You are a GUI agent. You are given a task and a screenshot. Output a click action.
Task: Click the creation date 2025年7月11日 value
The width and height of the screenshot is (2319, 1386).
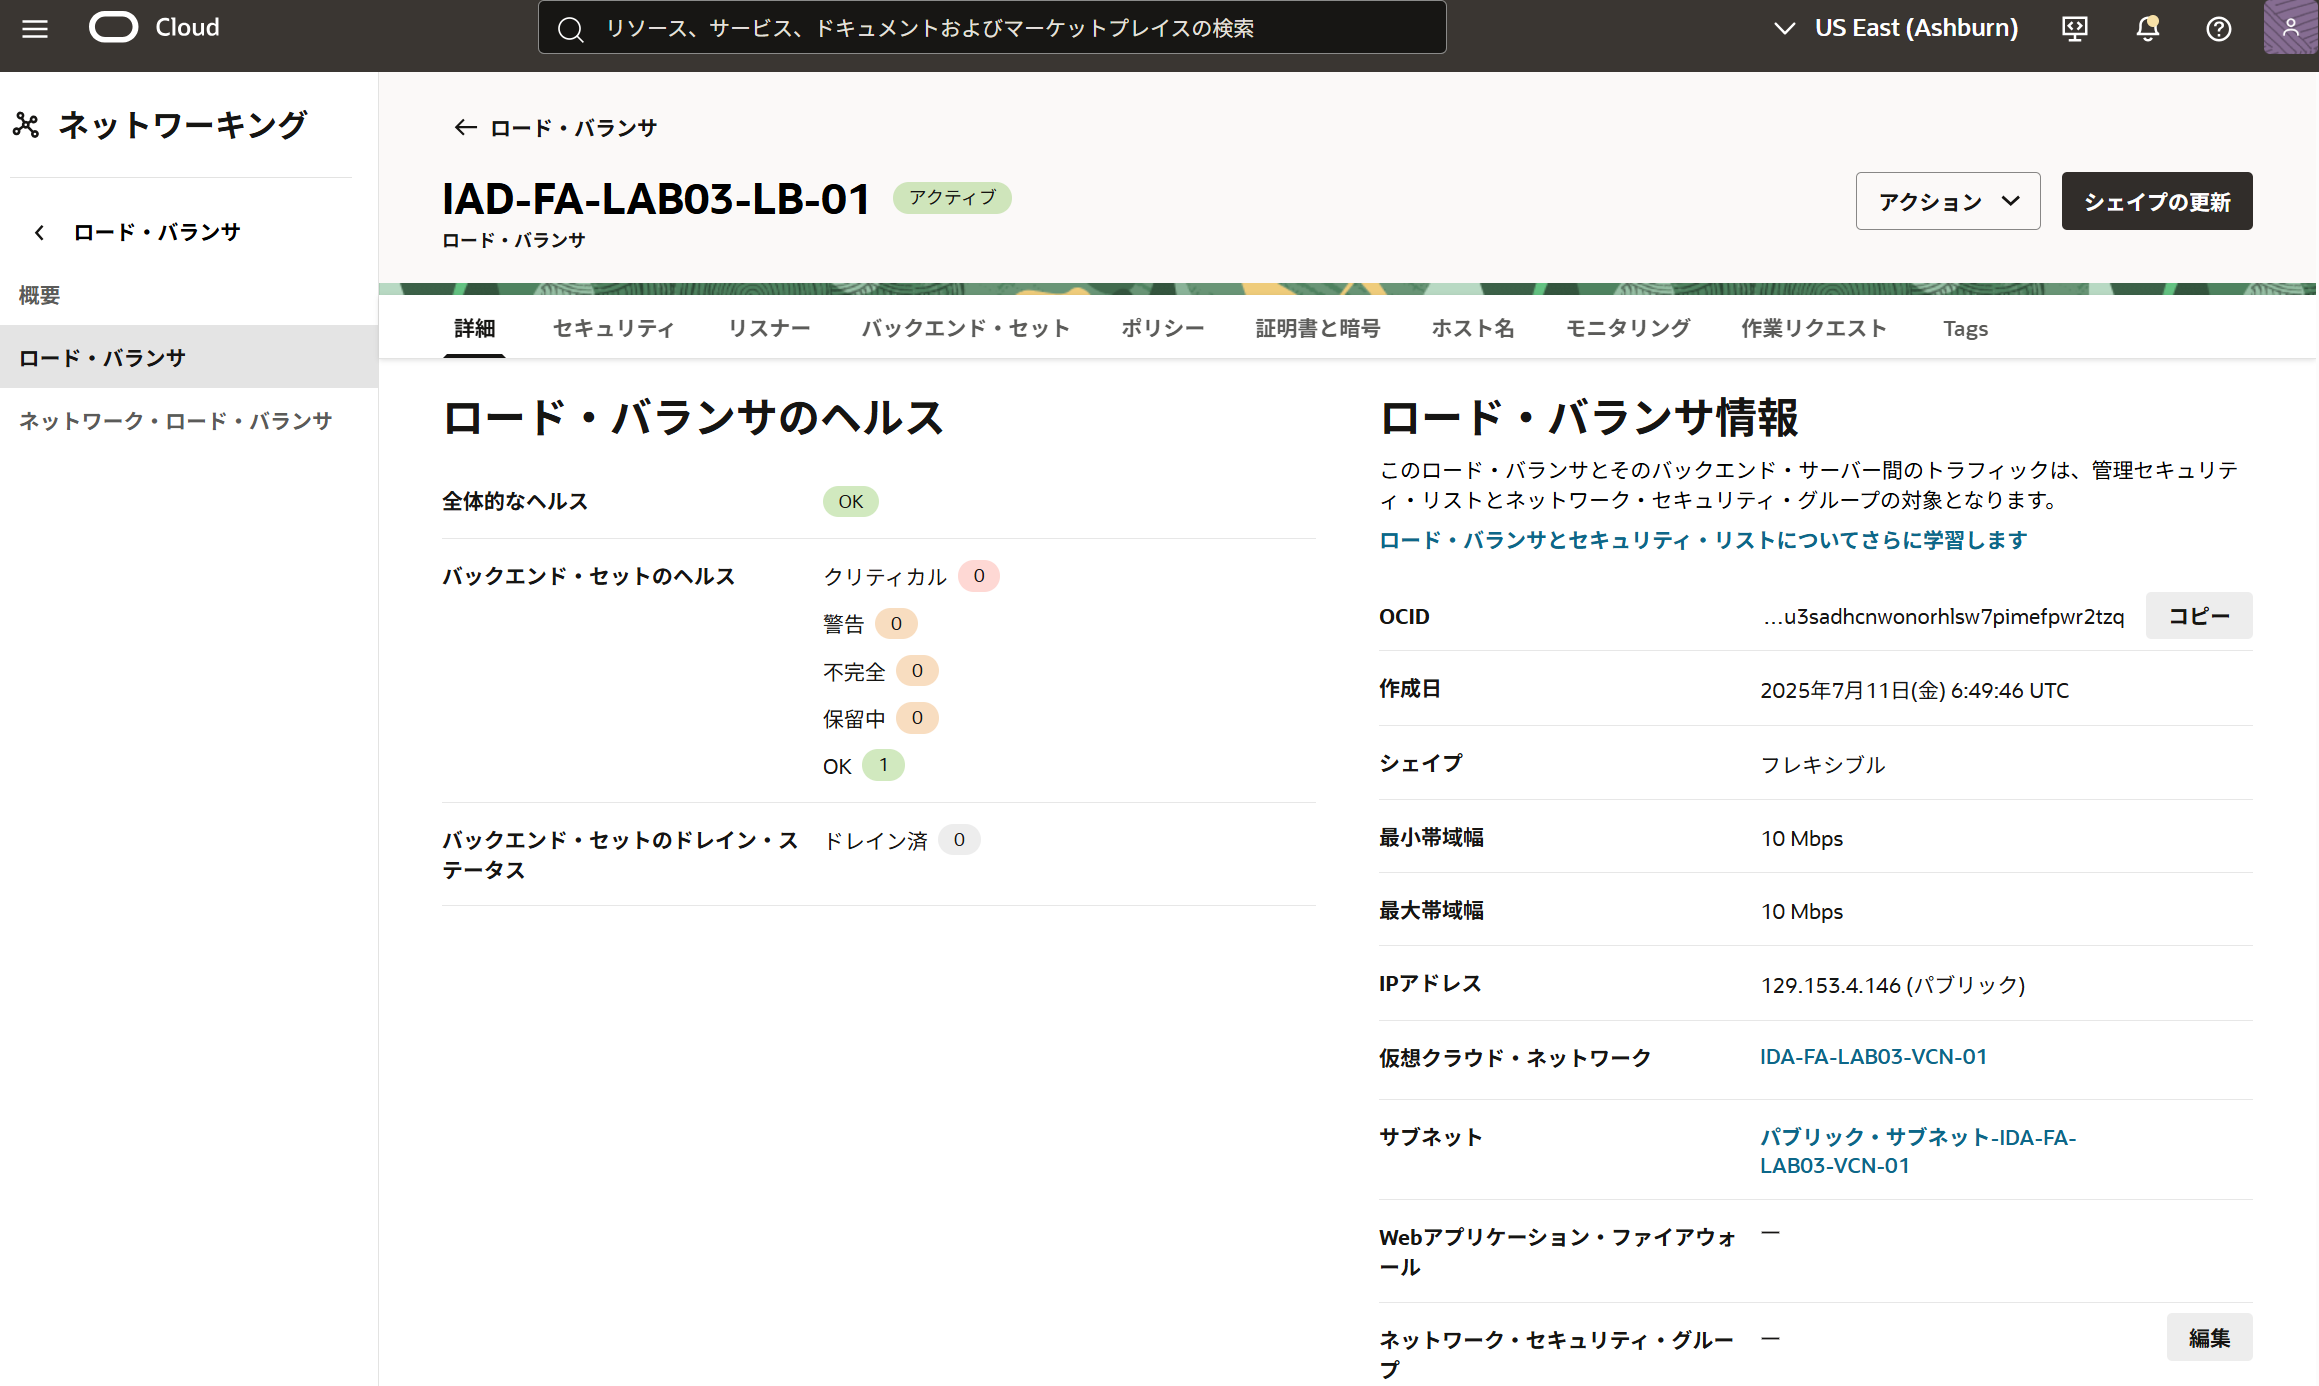(1914, 690)
